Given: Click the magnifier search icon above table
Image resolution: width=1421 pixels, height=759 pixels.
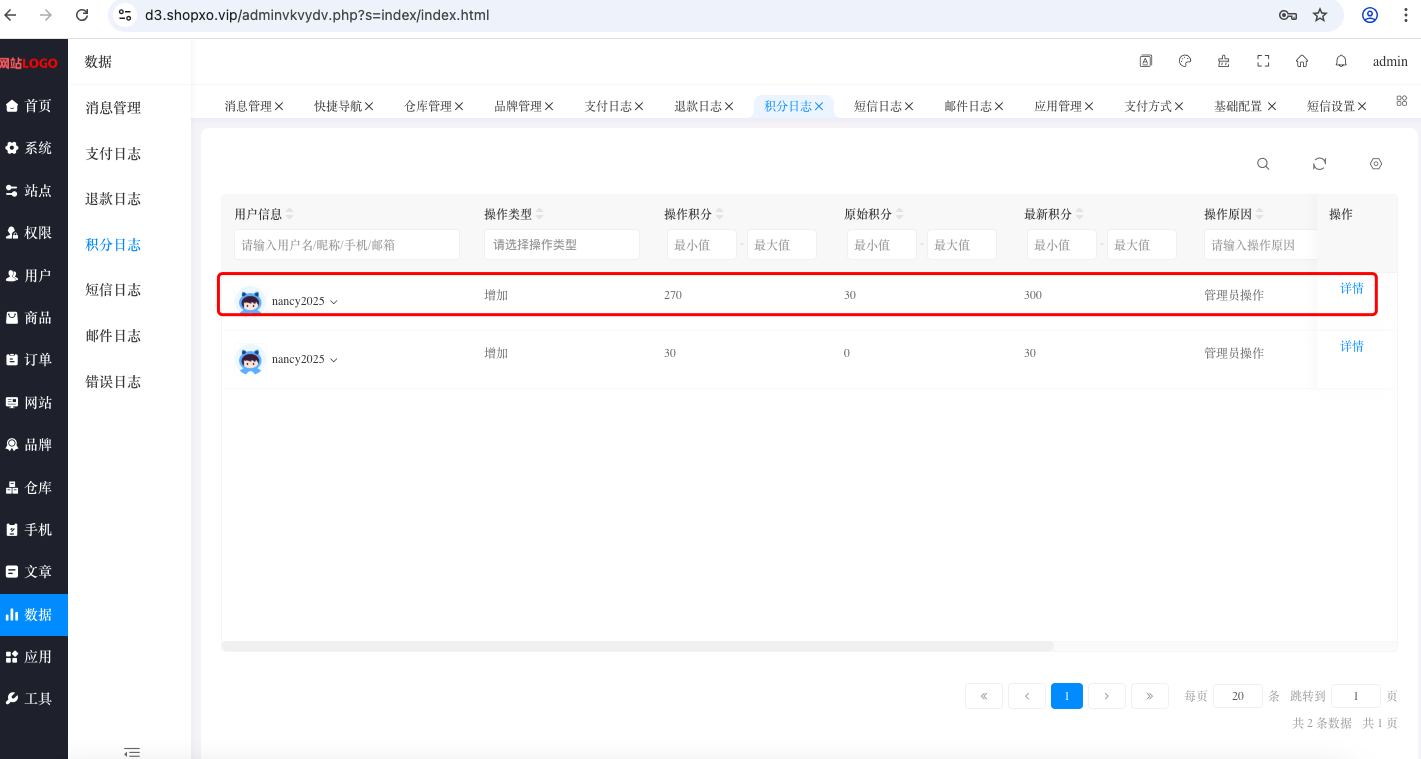Looking at the screenshot, I should click(x=1263, y=164).
